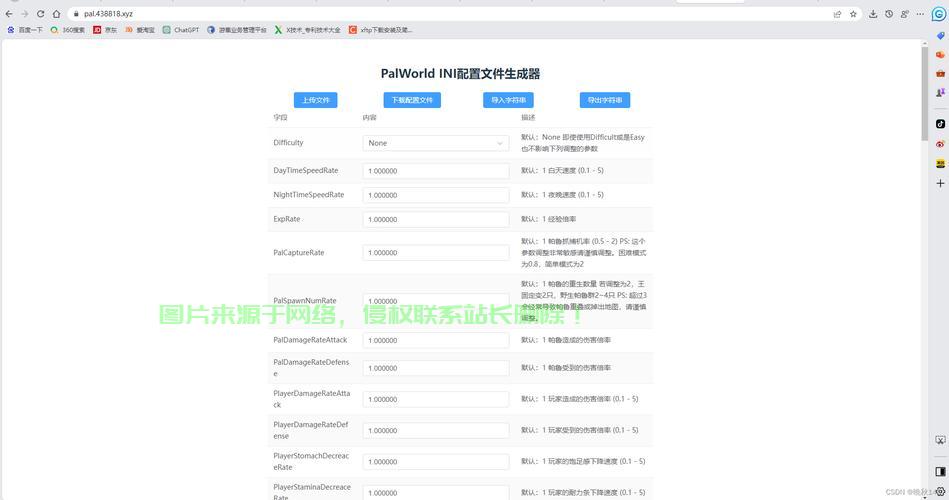This screenshot has width=949, height=500.
Task: Open the browser three-dot menu
Action: click(x=920, y=14)
